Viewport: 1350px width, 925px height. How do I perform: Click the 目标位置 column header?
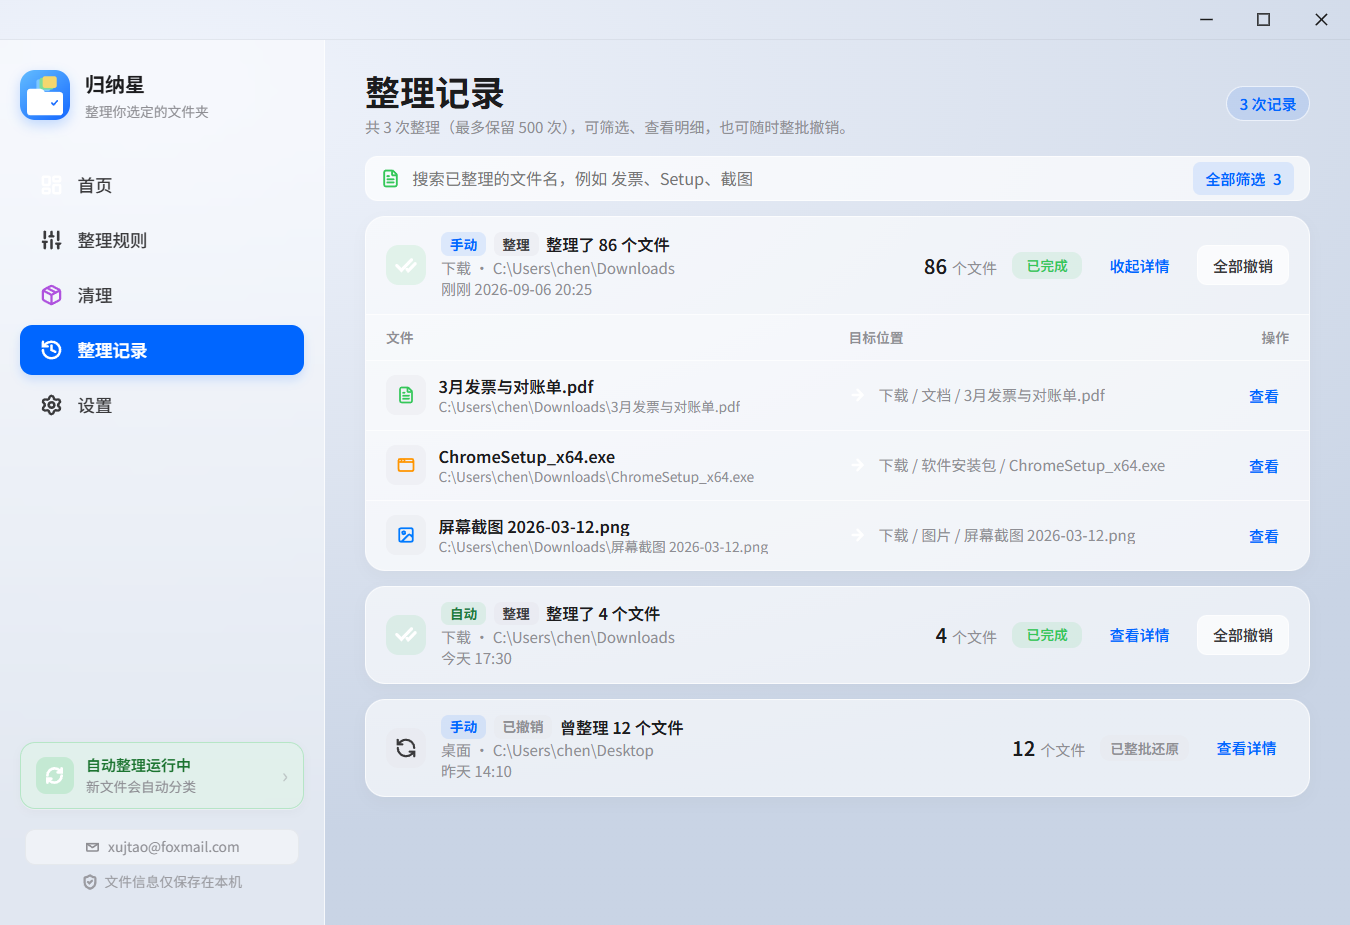(876, 338)
